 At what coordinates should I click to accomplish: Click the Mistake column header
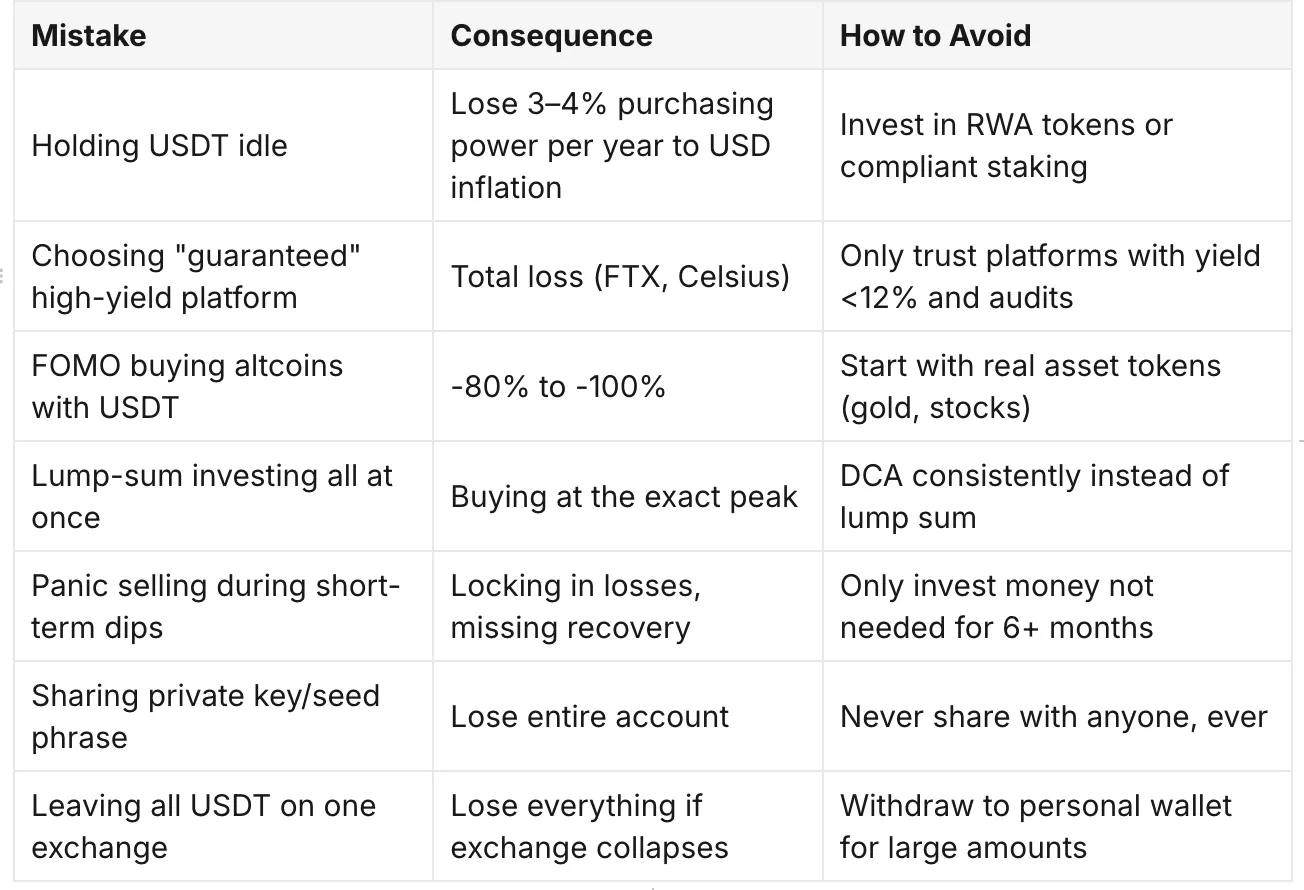(223, 36)
